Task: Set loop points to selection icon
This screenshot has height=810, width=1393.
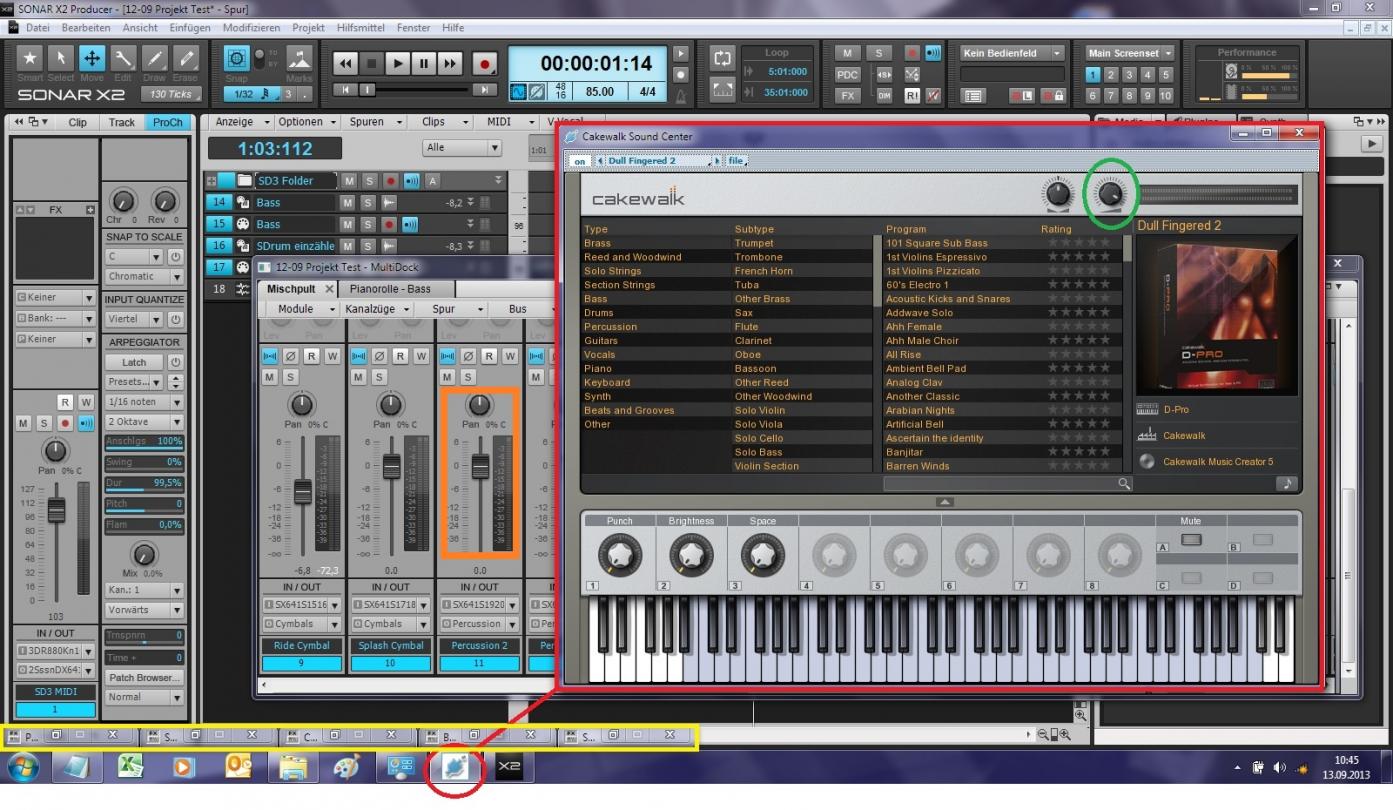Action: click(x=721, y=89)
